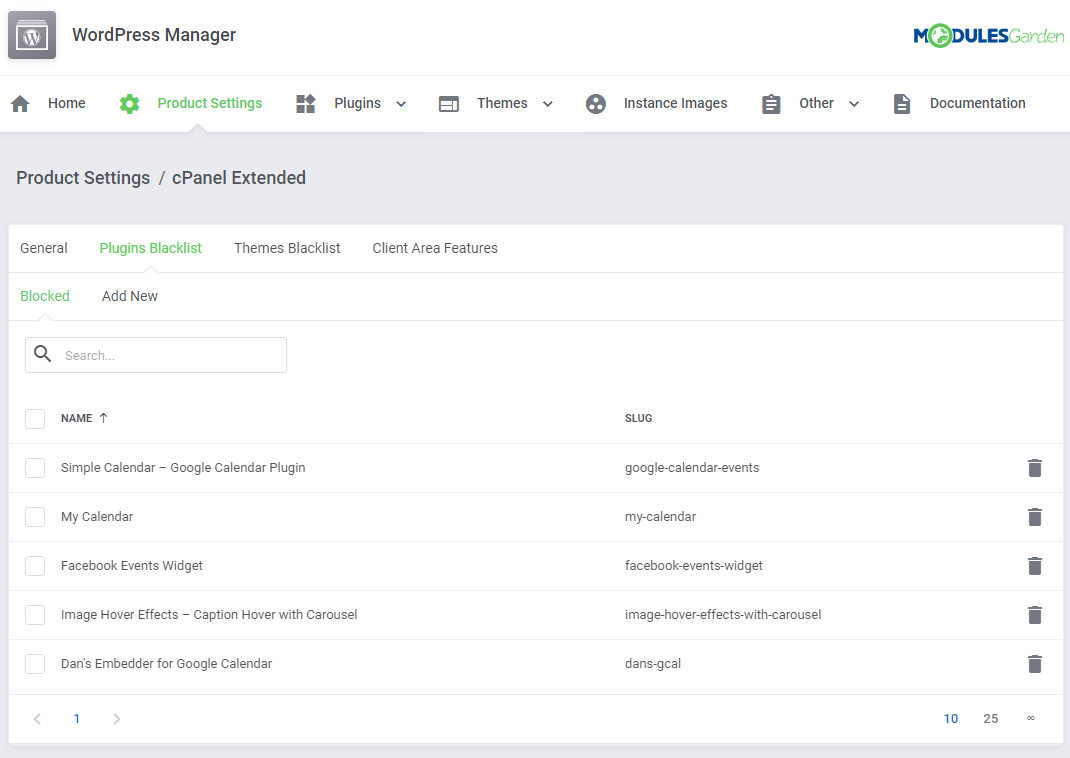Go to next page arrow
The image size is (1070, 758).
coord(117,718)
